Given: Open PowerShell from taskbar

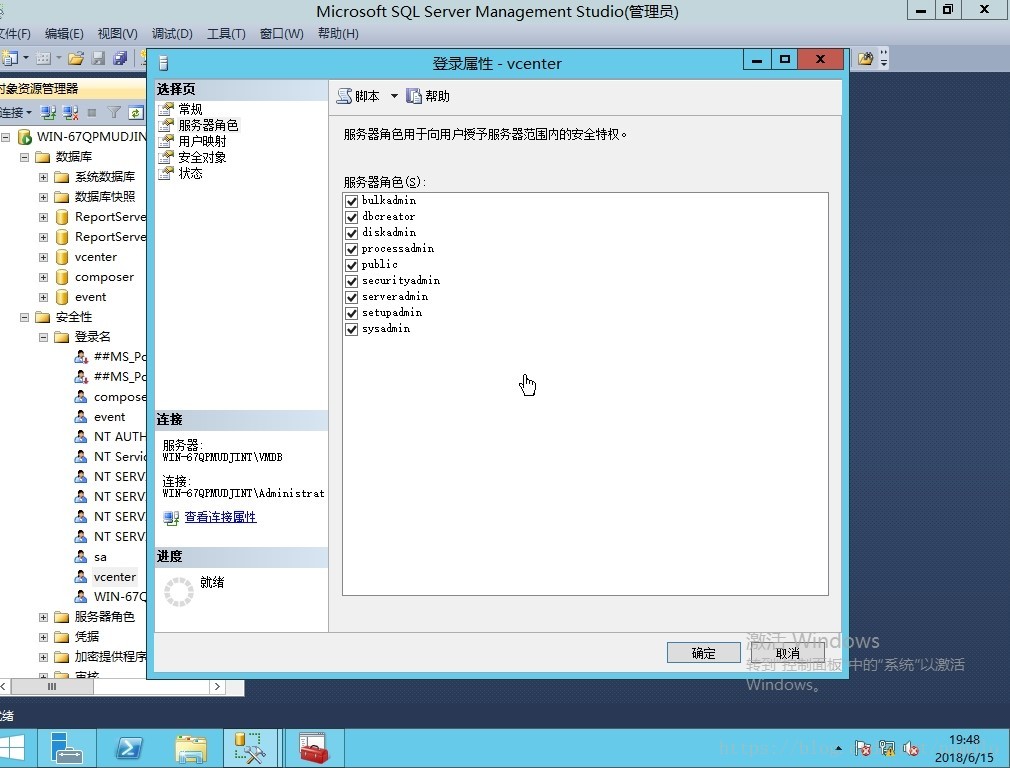Looking at the screenshot, I should pos(129,748).
